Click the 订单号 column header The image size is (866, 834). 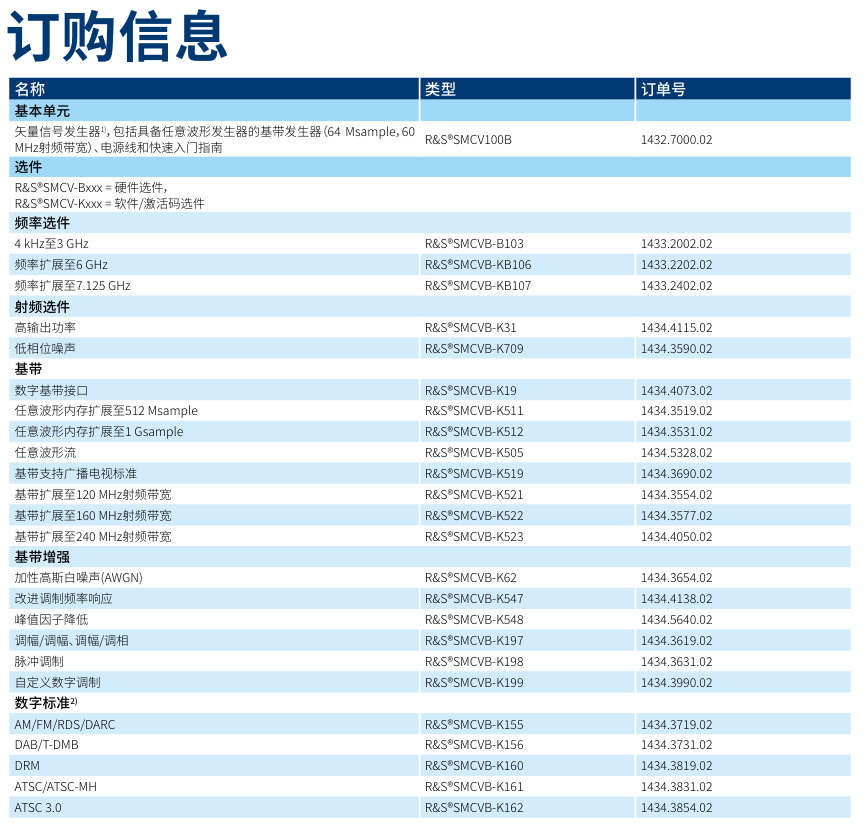[x=663, y=89]
